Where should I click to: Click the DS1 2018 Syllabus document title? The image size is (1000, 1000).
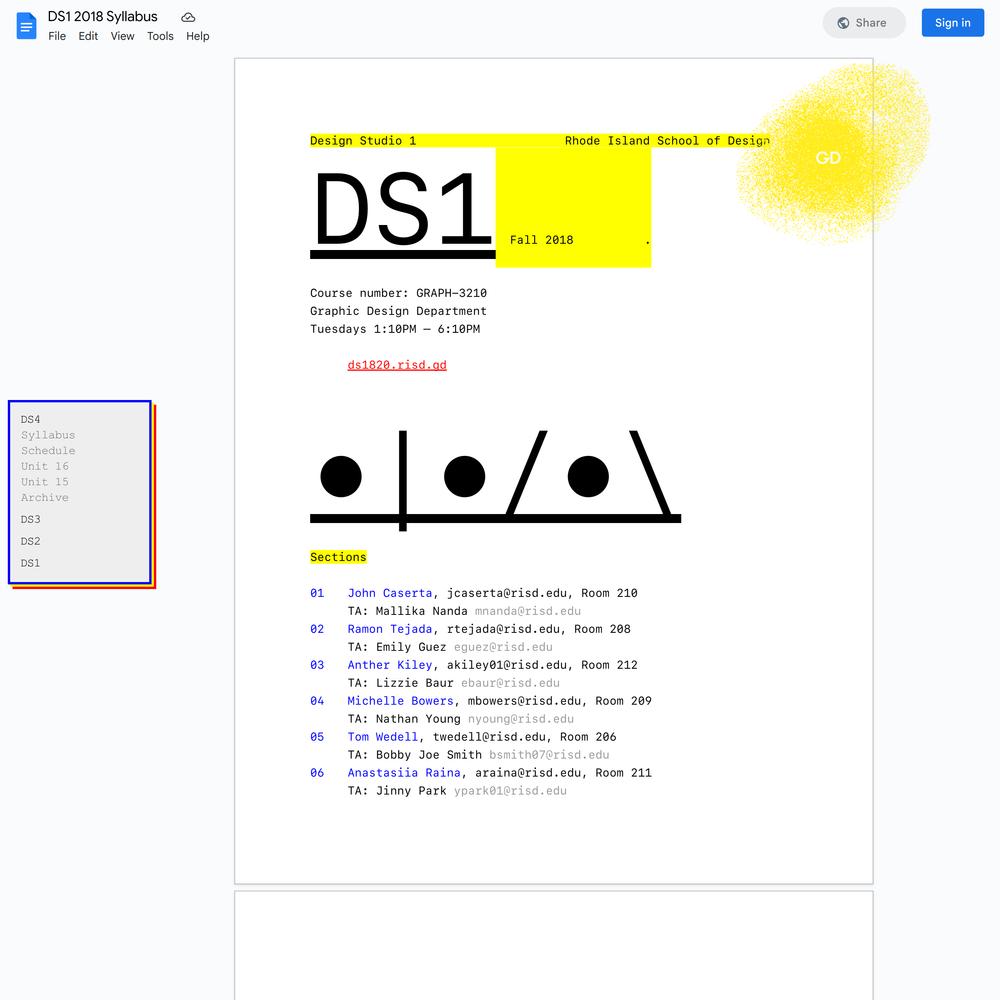coord(103,17)
